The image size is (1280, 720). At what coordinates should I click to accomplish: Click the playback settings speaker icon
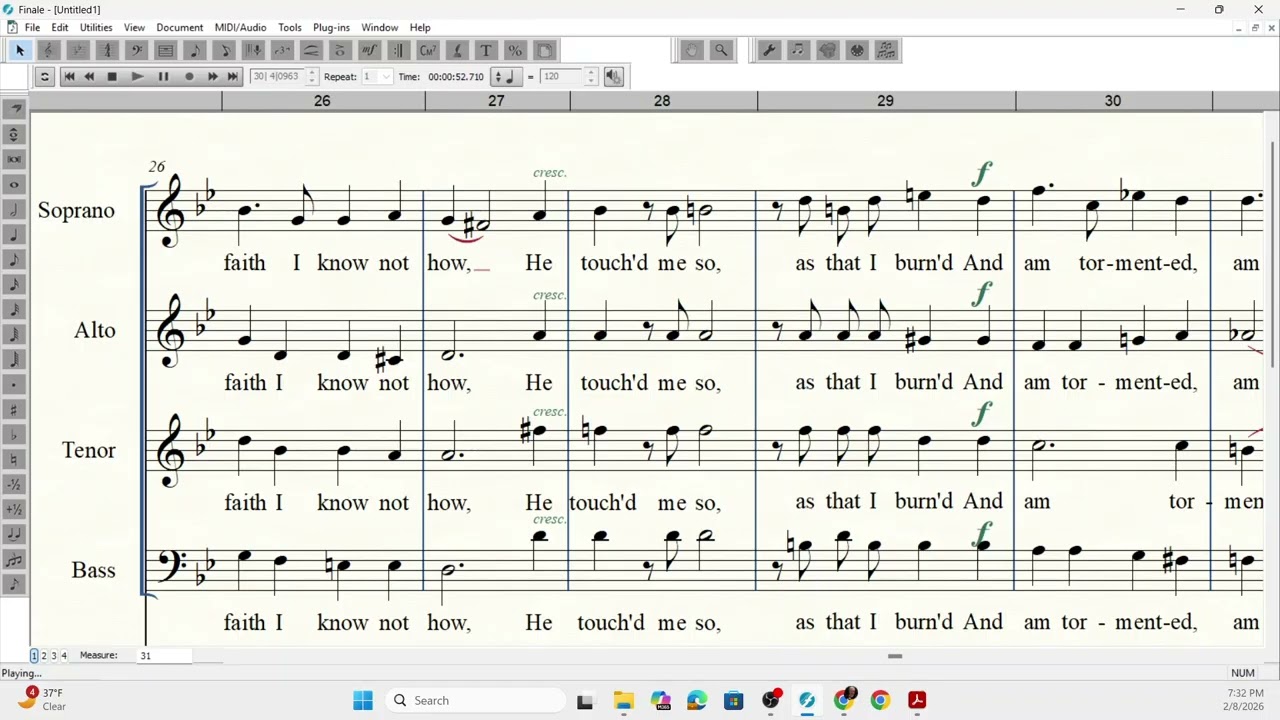614,76
